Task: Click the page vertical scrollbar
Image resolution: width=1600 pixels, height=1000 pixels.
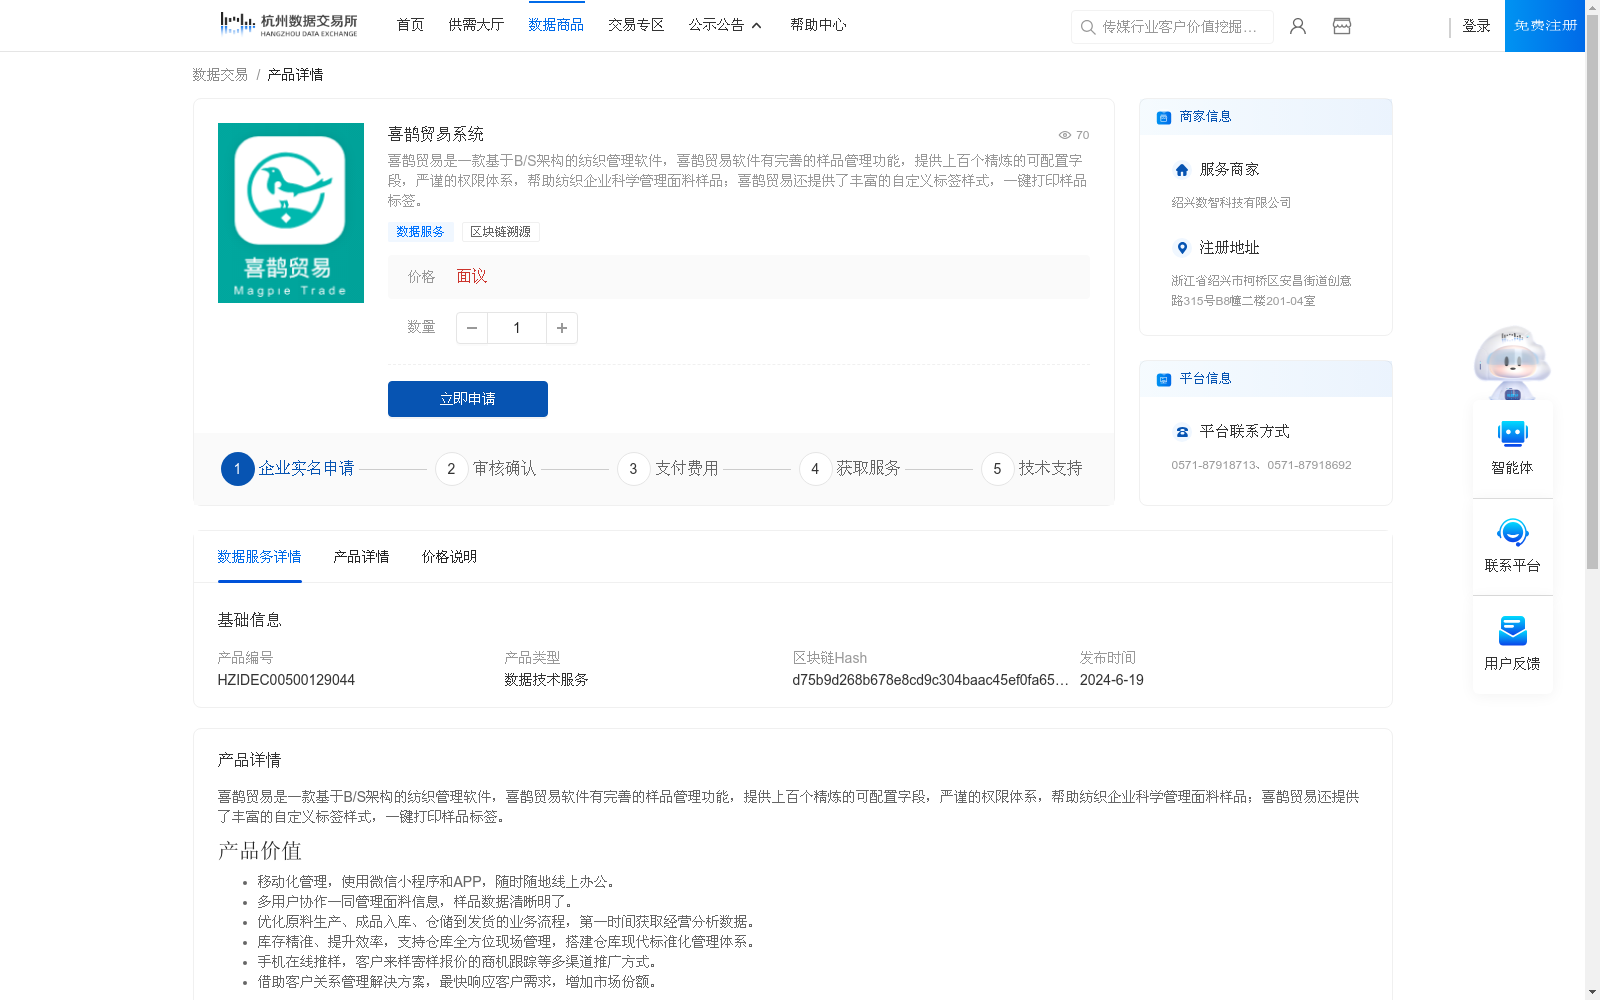Action: click(x=1592, y=292)
